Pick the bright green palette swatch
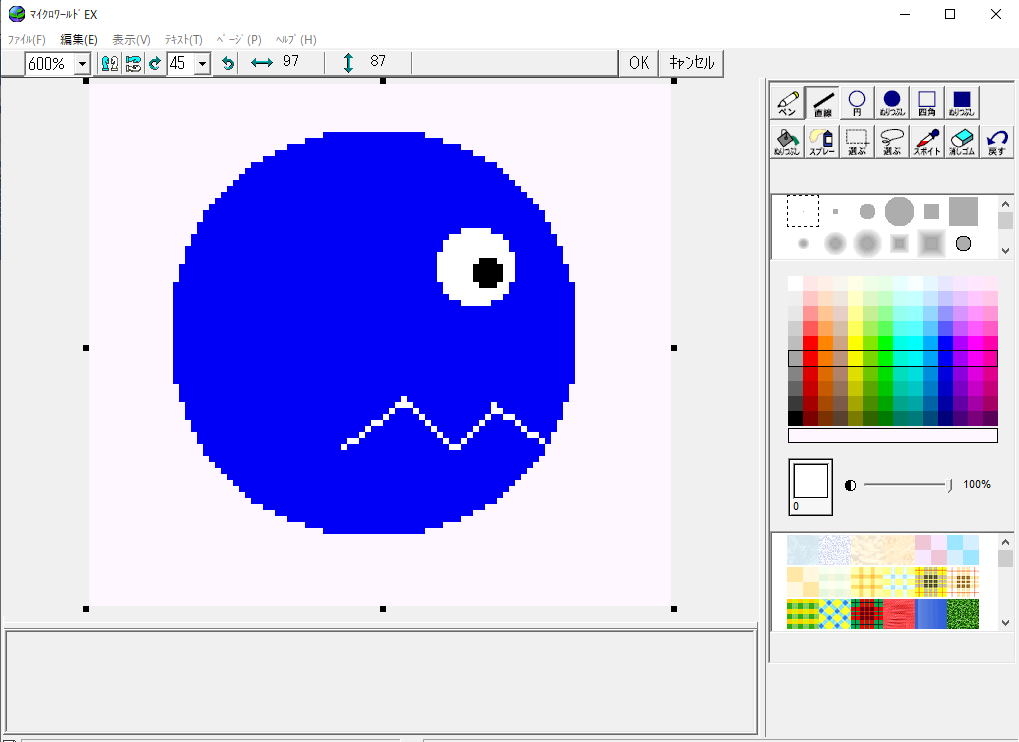Viewport: 1019px width, 742px height. tap(885, 344)
